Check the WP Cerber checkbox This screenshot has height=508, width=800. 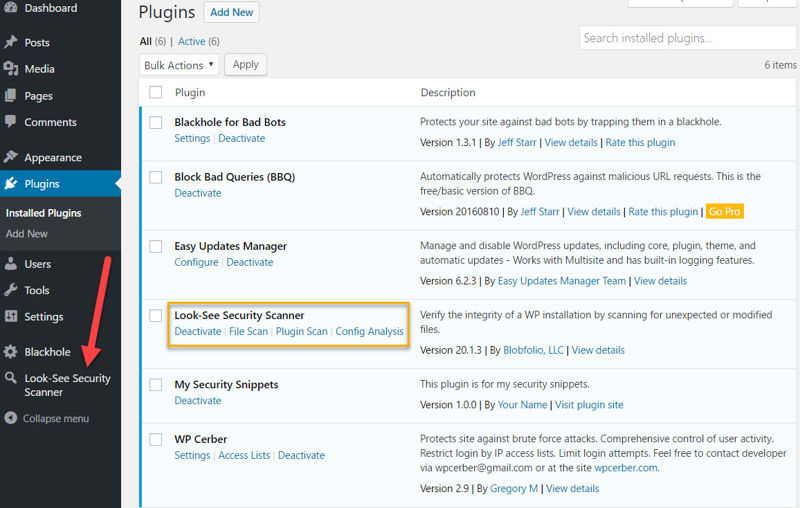(x=156, y=439)
